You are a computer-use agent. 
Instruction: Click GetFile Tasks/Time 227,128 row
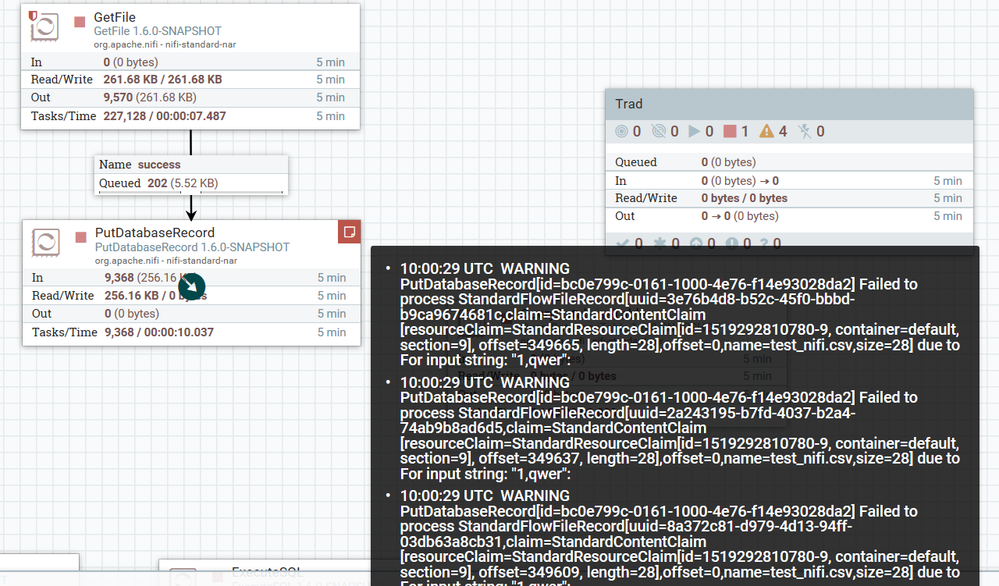point(190,116)
